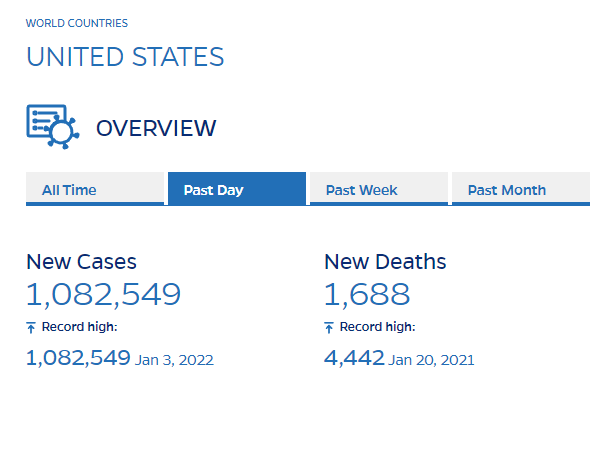This screenshot has height=460, width=614.
Task: Click the 1,688 new deaths figure
Action: [367, 294]
